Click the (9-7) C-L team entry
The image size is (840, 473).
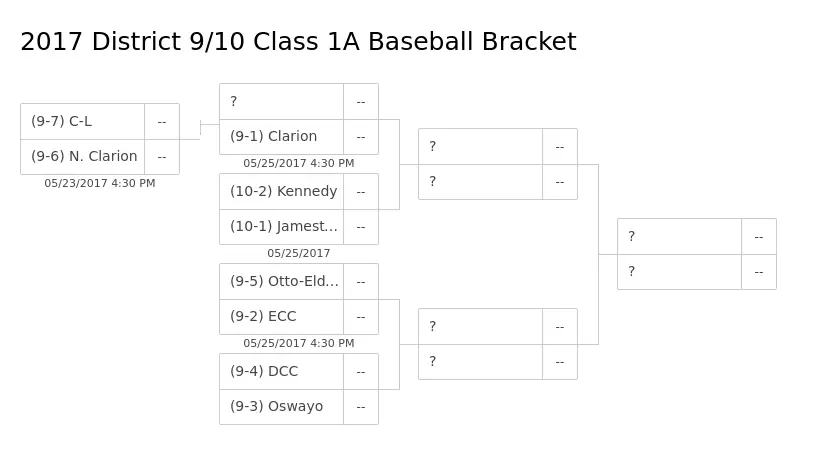pyautogui.click(x=82, y=122)
